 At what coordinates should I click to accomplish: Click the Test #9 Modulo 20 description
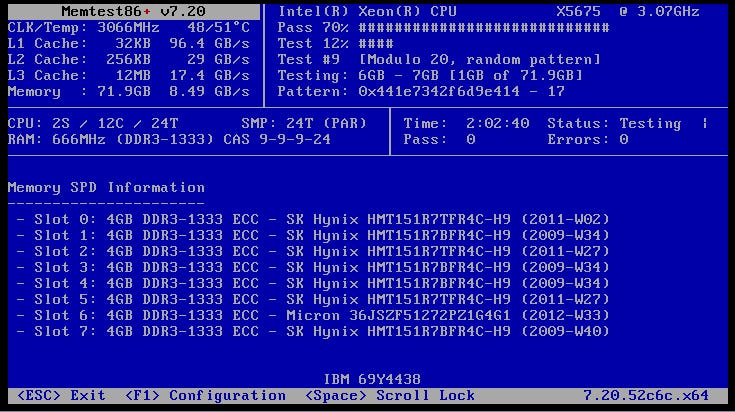click(439, 60)
